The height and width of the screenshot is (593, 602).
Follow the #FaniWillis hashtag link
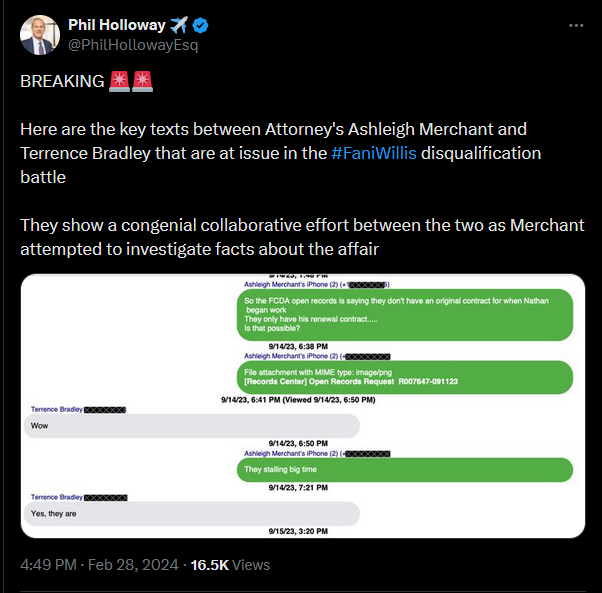[374, 153]
